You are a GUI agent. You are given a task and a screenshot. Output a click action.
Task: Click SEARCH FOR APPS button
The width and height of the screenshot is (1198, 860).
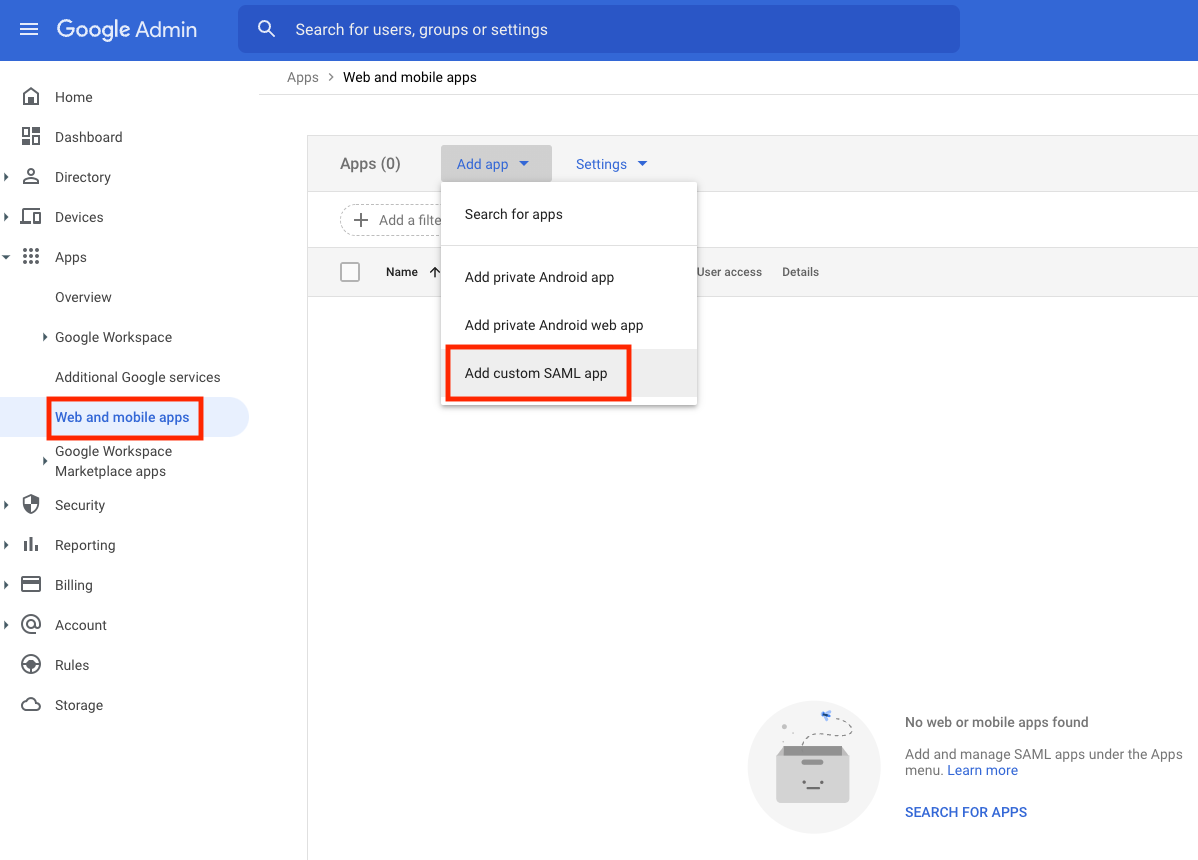click(x=966, y=812)
